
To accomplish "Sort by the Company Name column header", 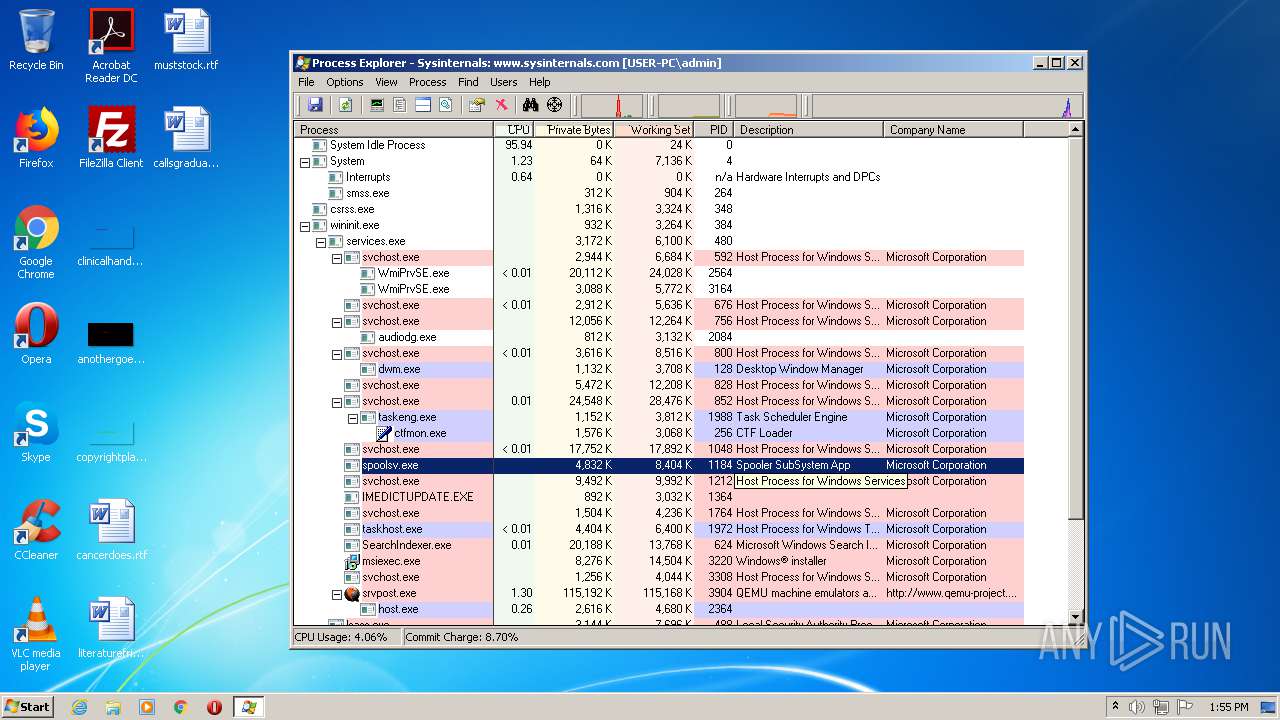I will 953,129.
